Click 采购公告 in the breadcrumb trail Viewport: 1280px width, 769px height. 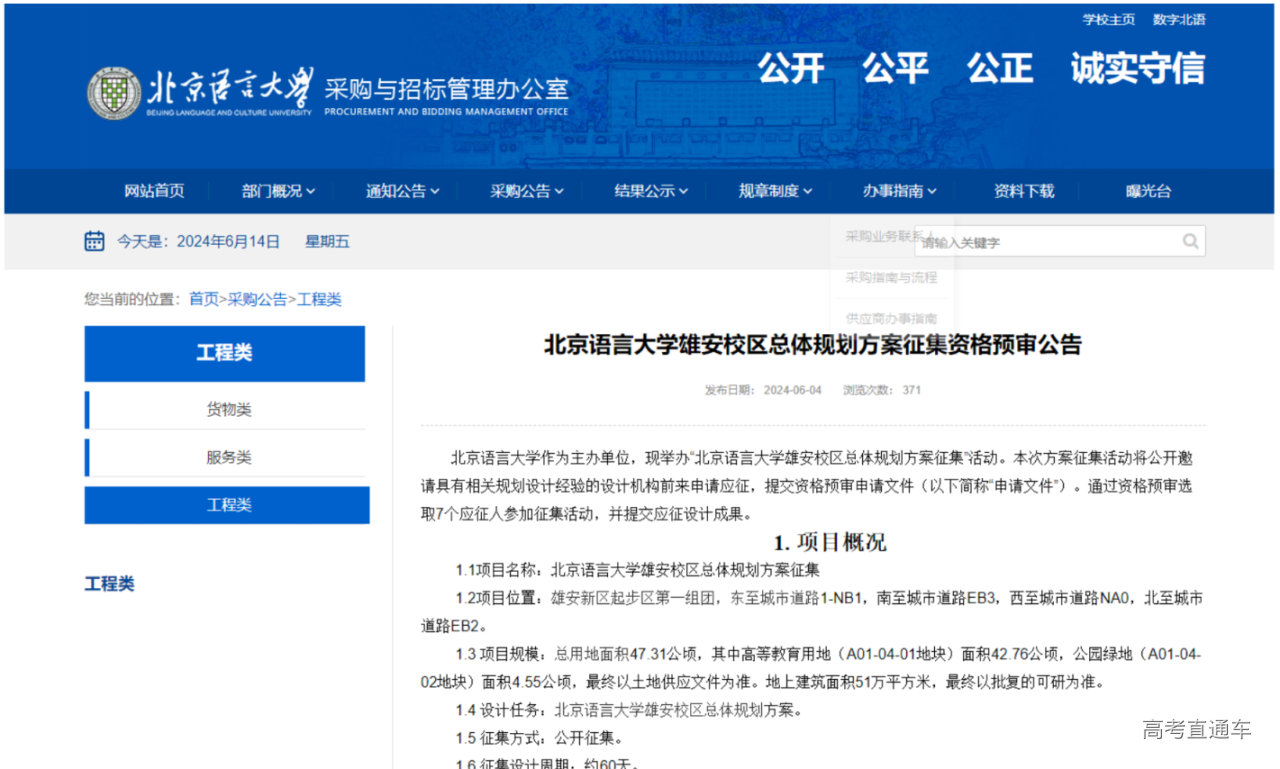tap(257, 299)
